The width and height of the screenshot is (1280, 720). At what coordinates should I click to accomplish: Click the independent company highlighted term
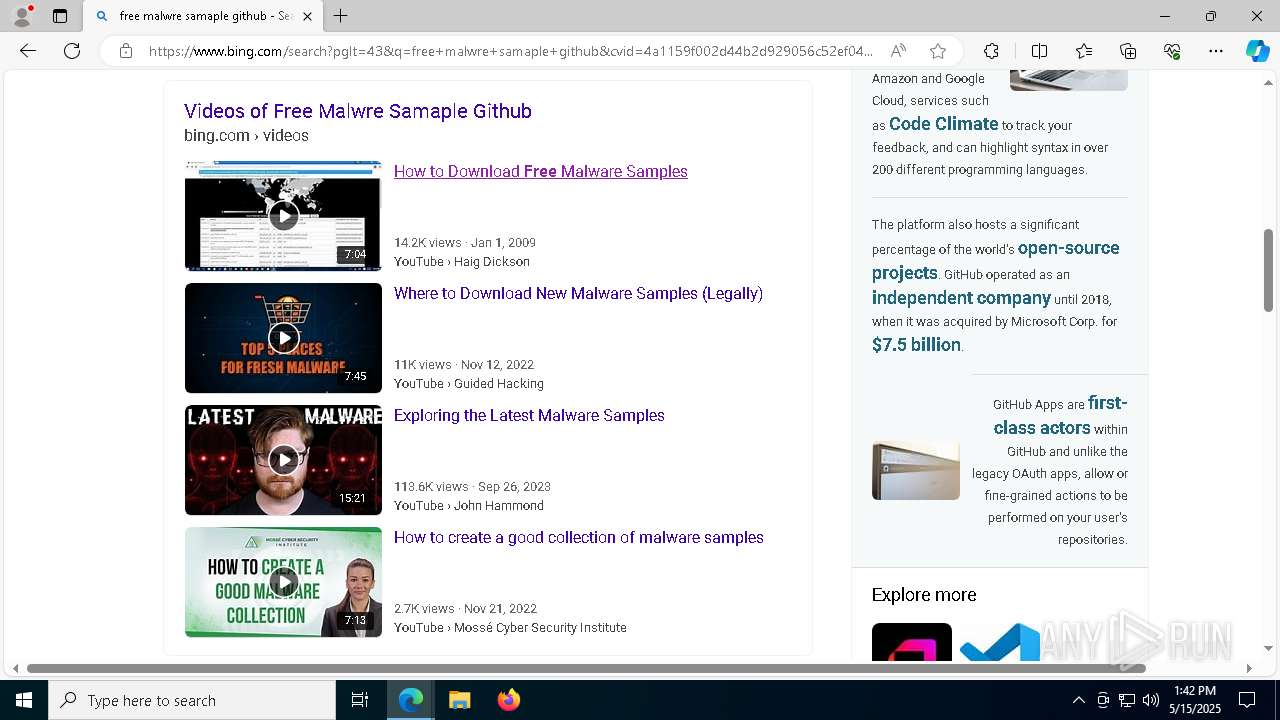point(961,298)
